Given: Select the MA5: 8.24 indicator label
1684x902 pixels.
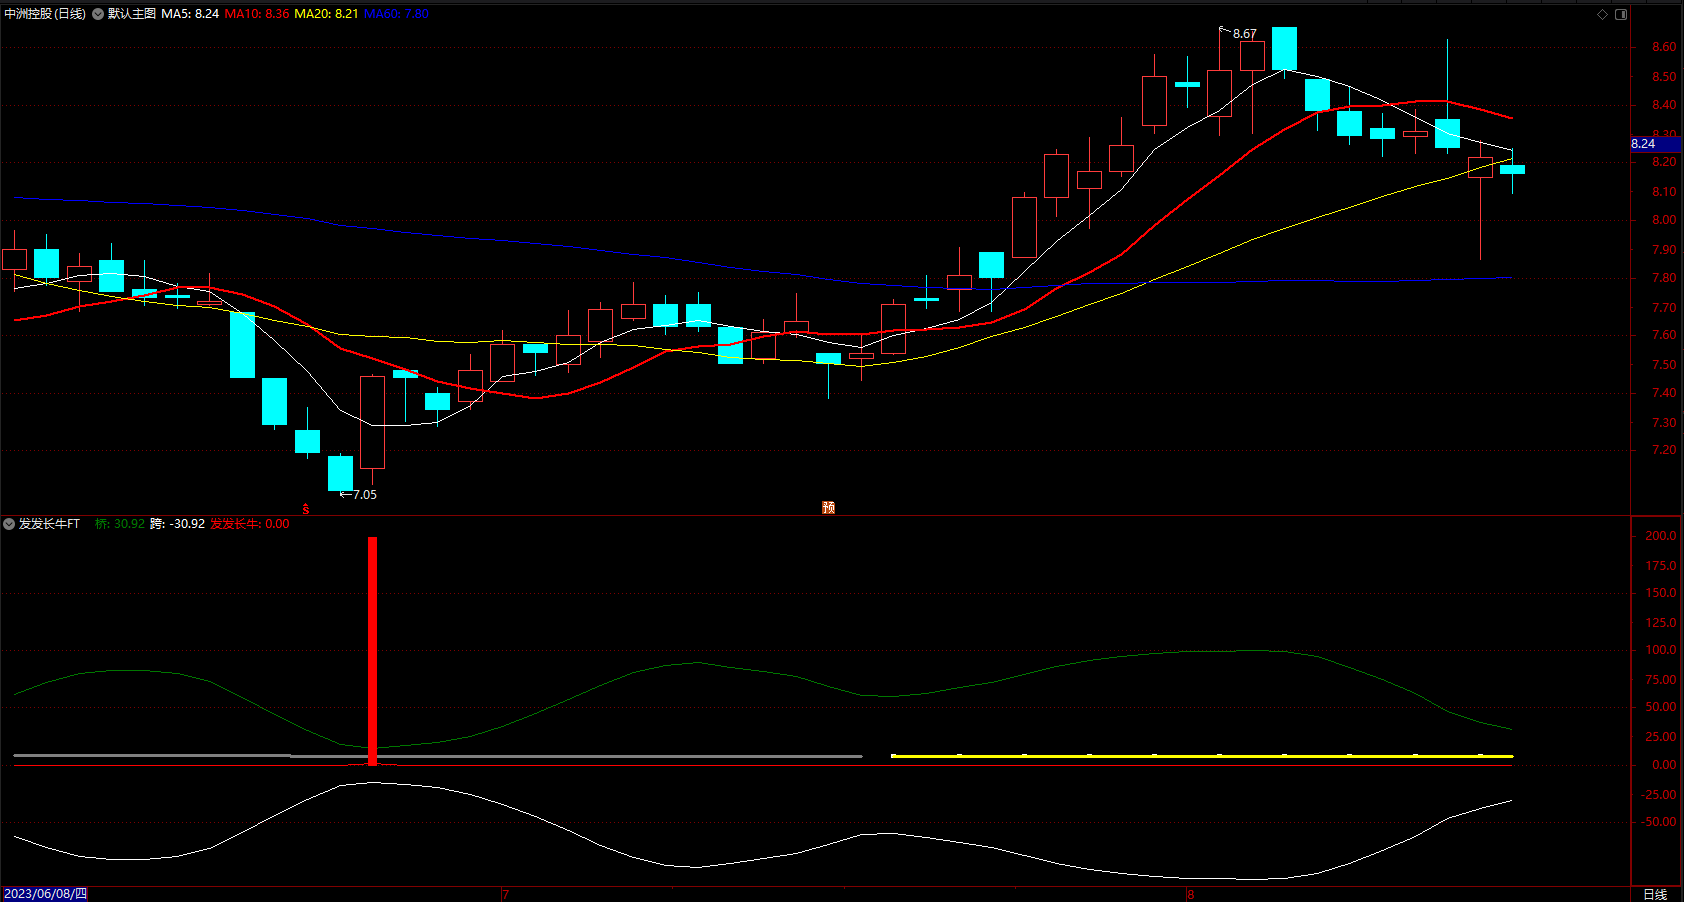Looking at the screenshot, I should point(190,14).
